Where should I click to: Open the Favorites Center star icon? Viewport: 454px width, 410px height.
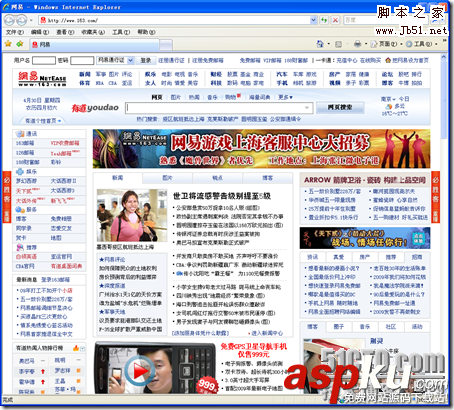click(8, 44)
